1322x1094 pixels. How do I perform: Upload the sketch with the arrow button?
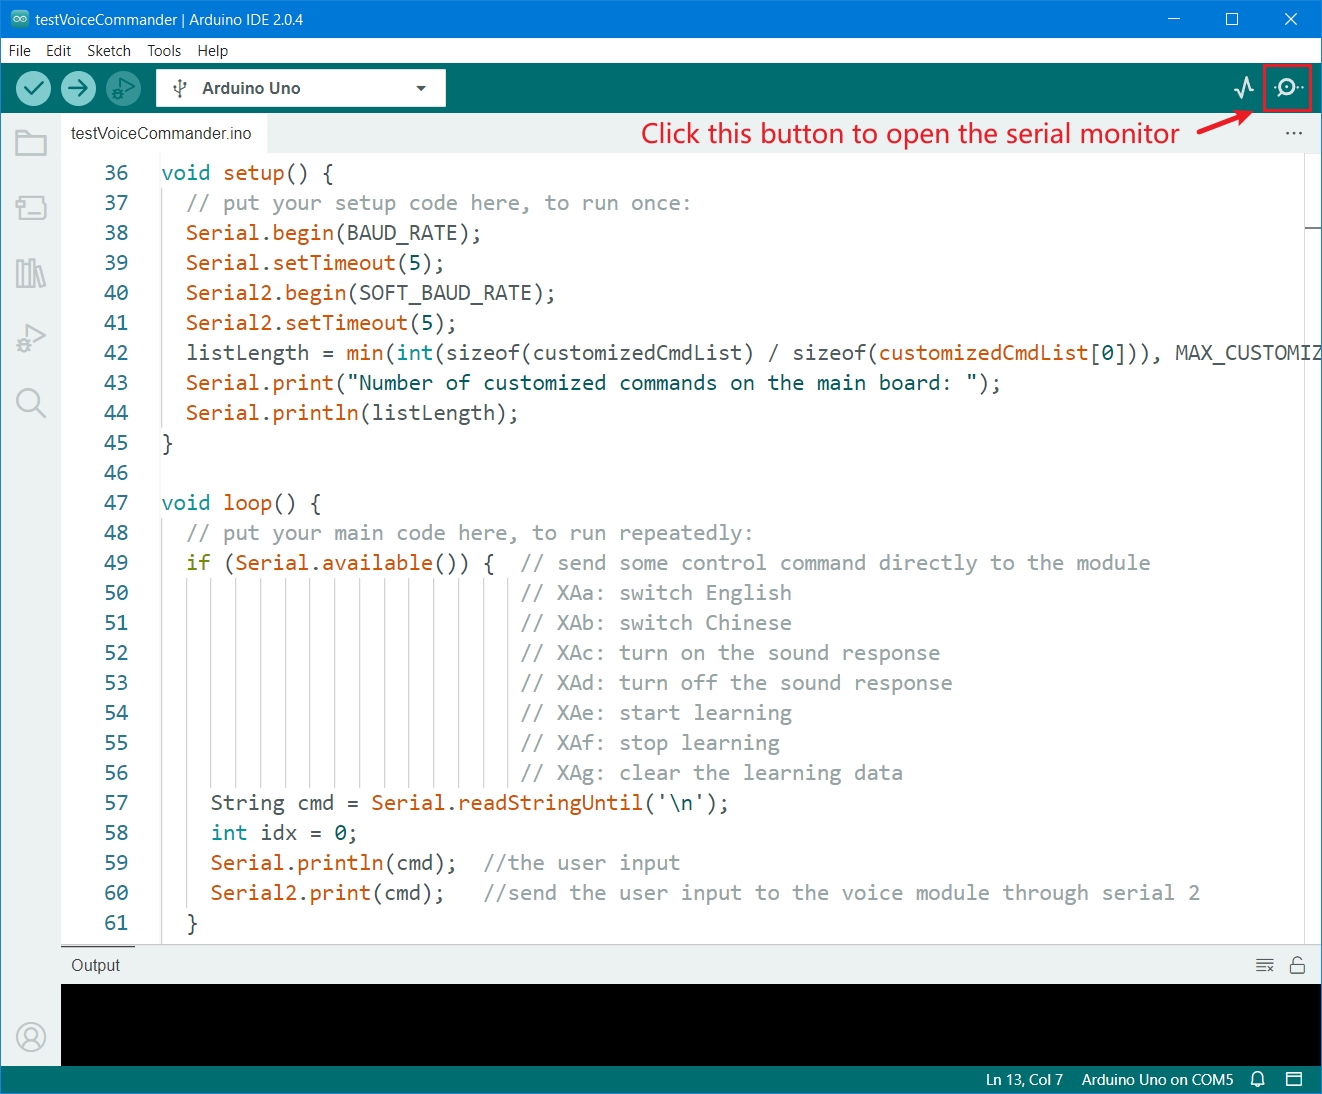click(78, 89)
